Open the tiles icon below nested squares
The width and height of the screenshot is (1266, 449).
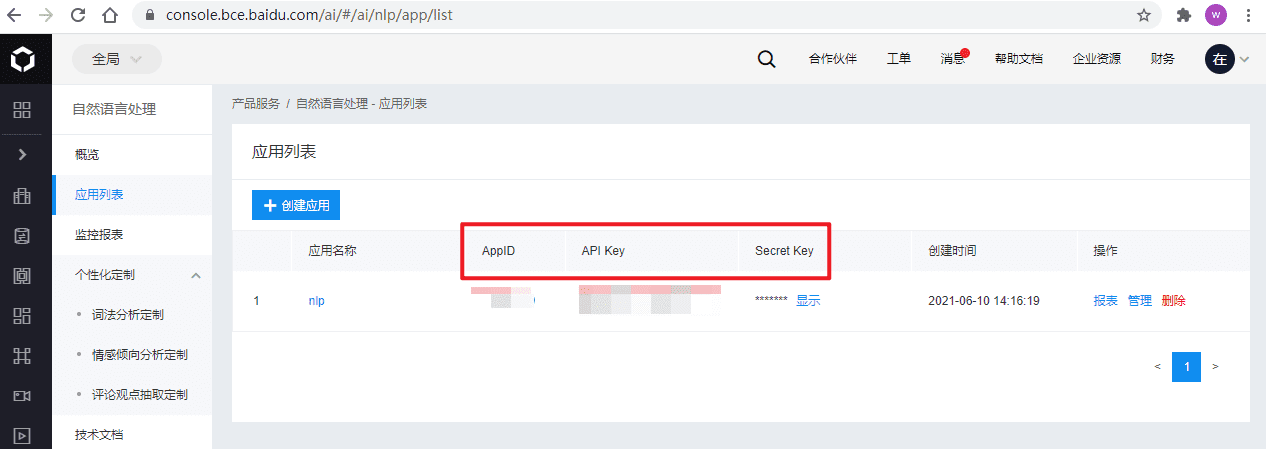22,316
